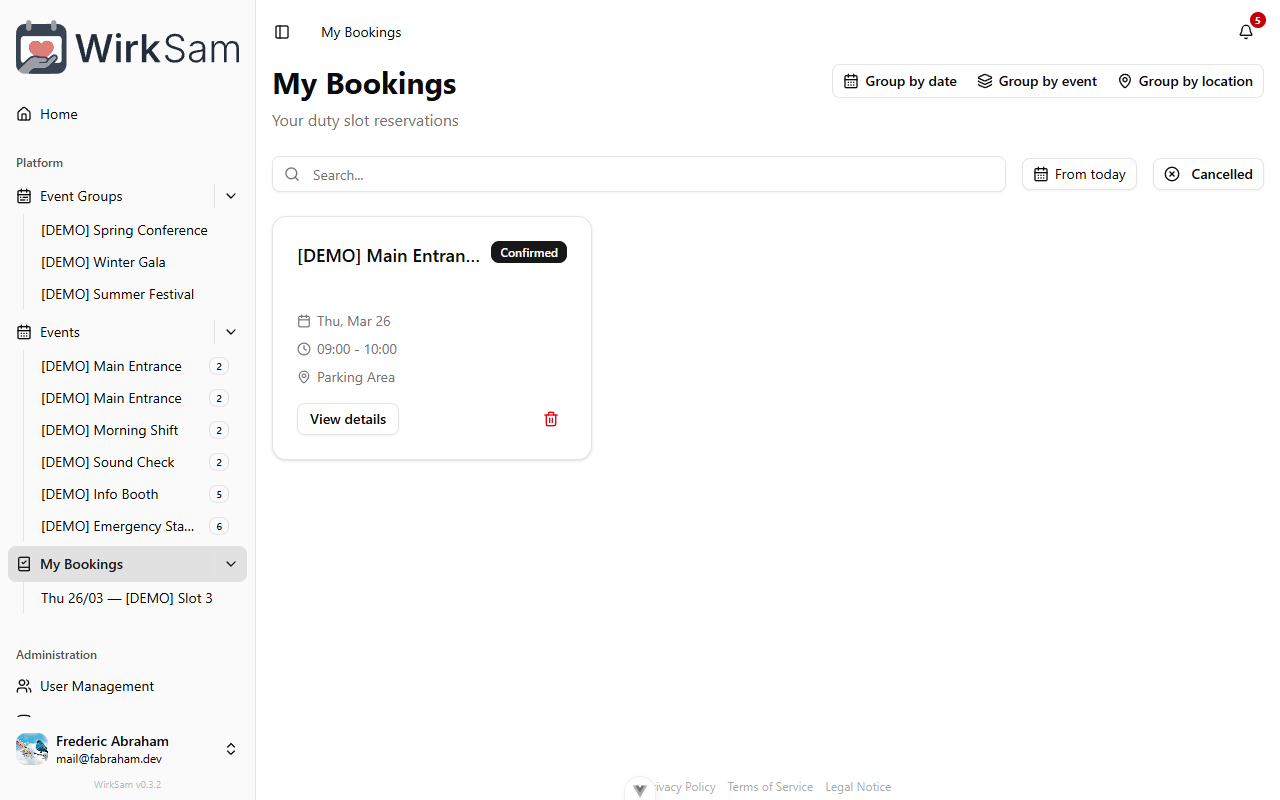Open [DEMO] Winter Gala group

click(x=103, y=262)
